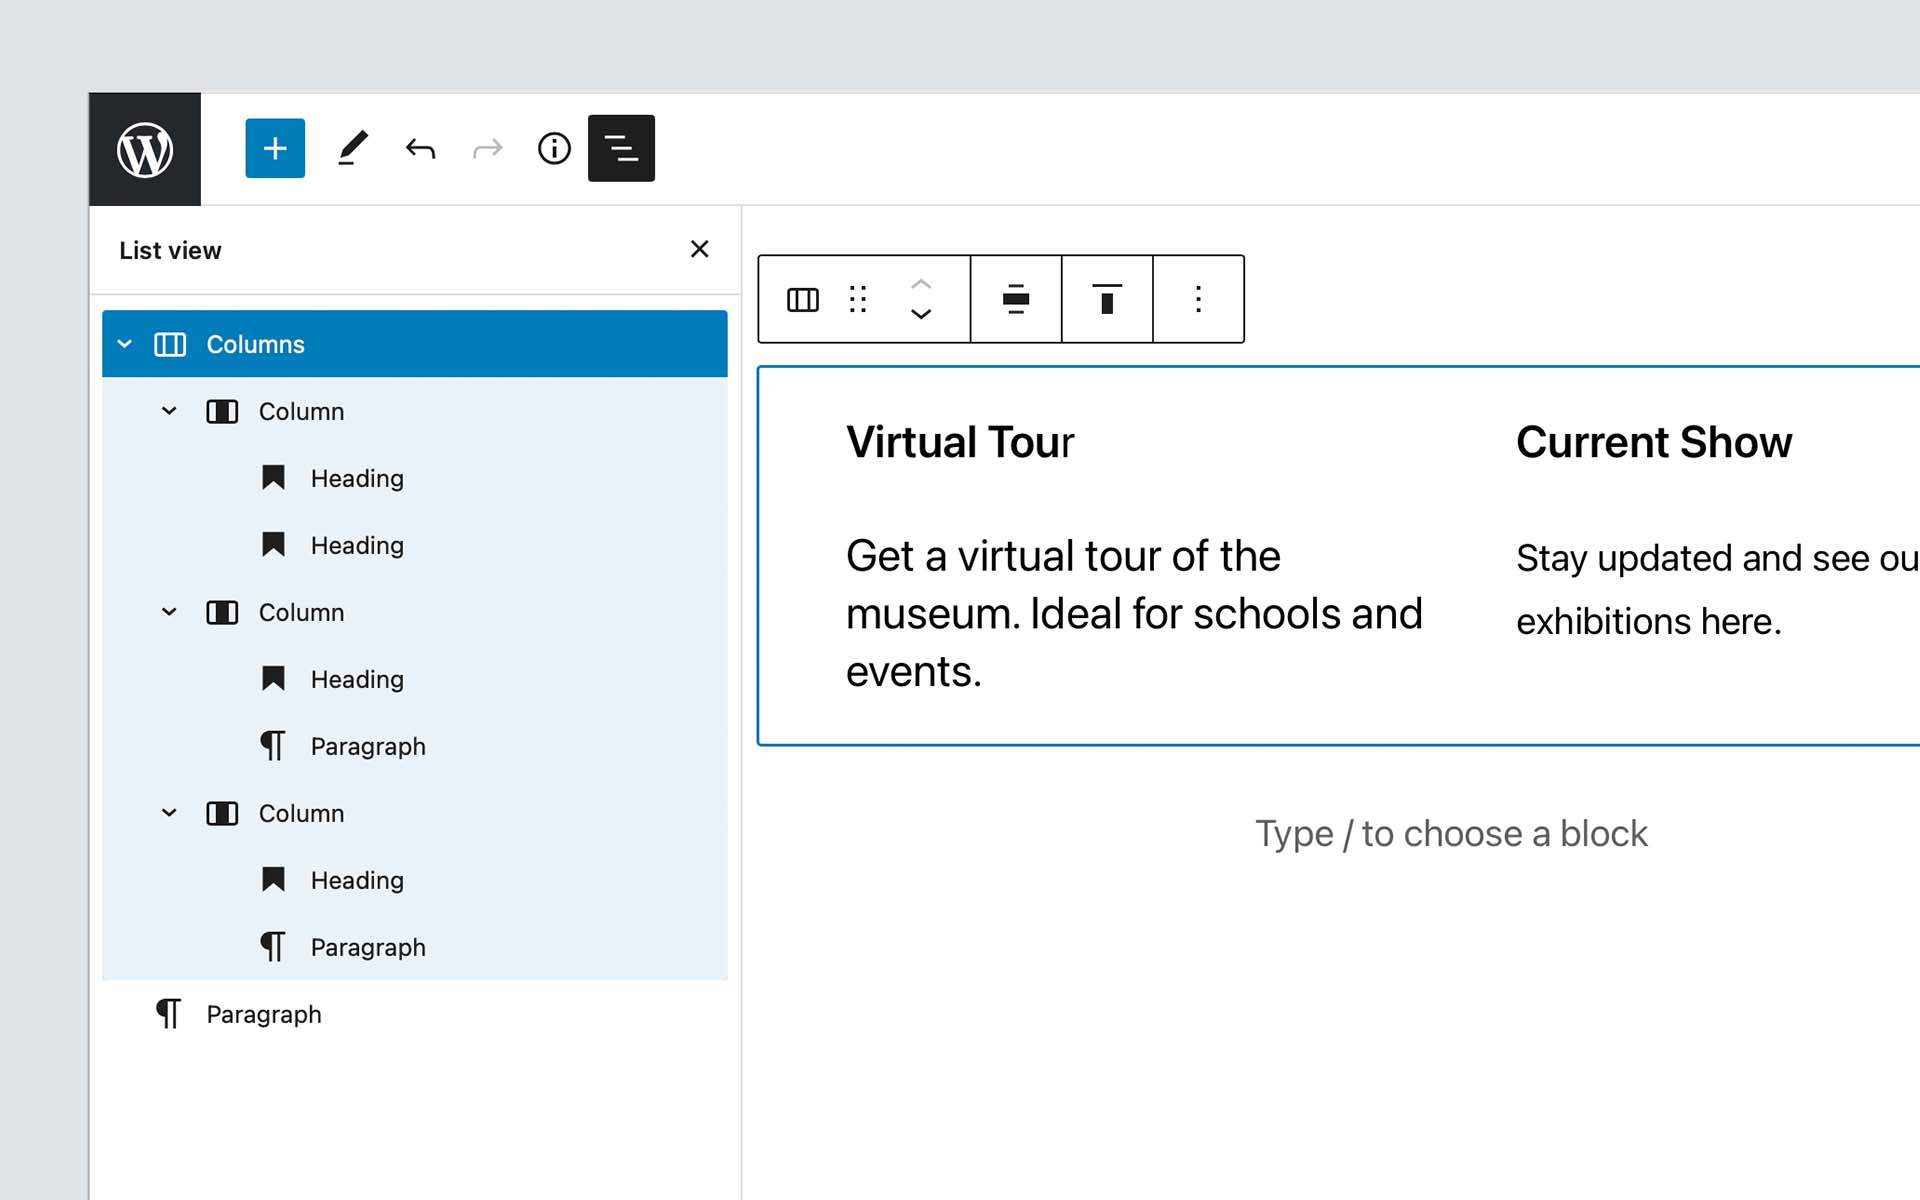This screenshot has width=1920, height=1200.
Task: Click the WordPress logo icon top-left
Action: [144, 148]
